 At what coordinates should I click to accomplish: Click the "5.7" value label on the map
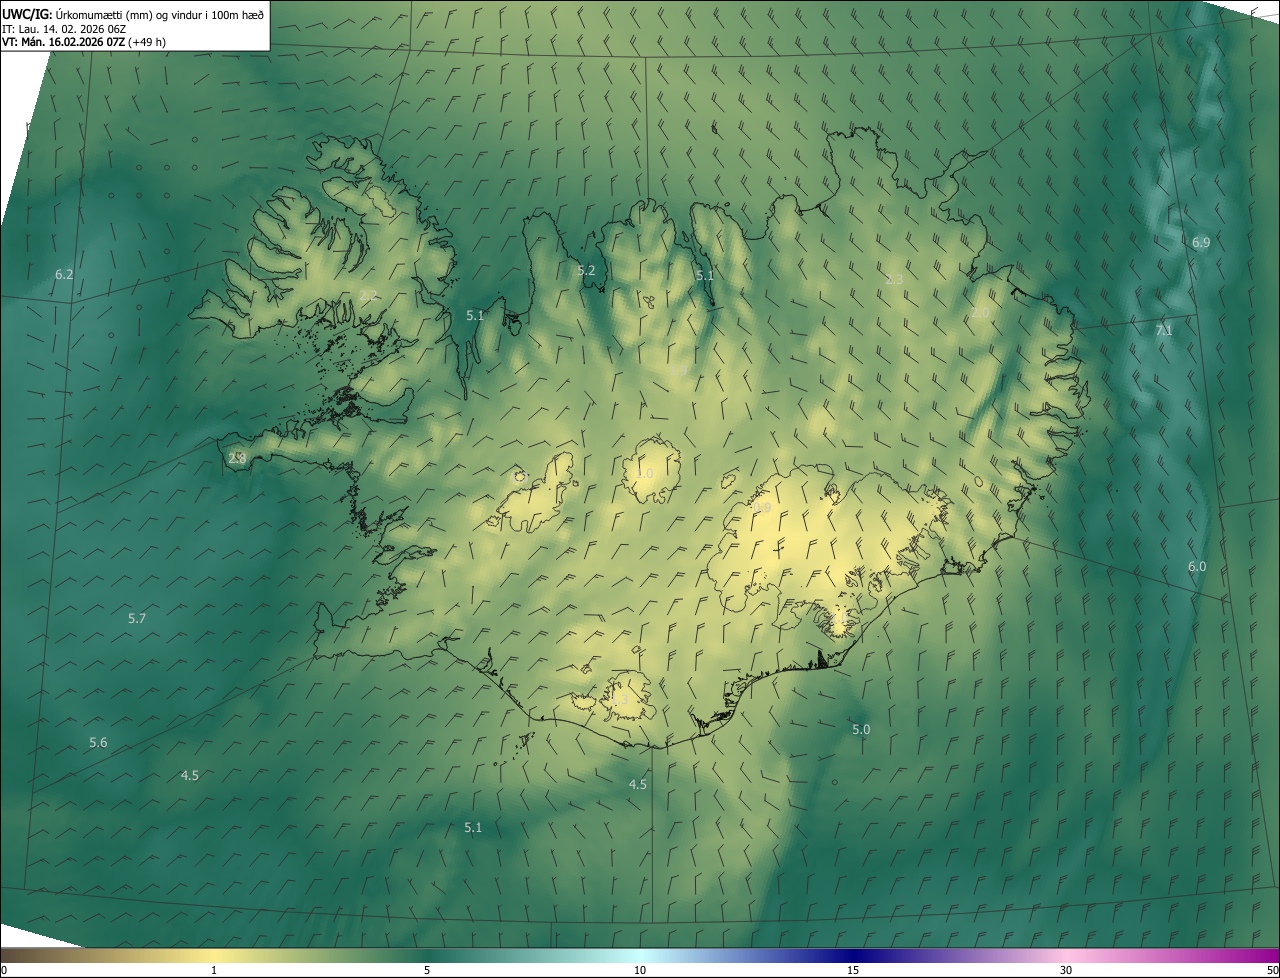pos(137,619)
